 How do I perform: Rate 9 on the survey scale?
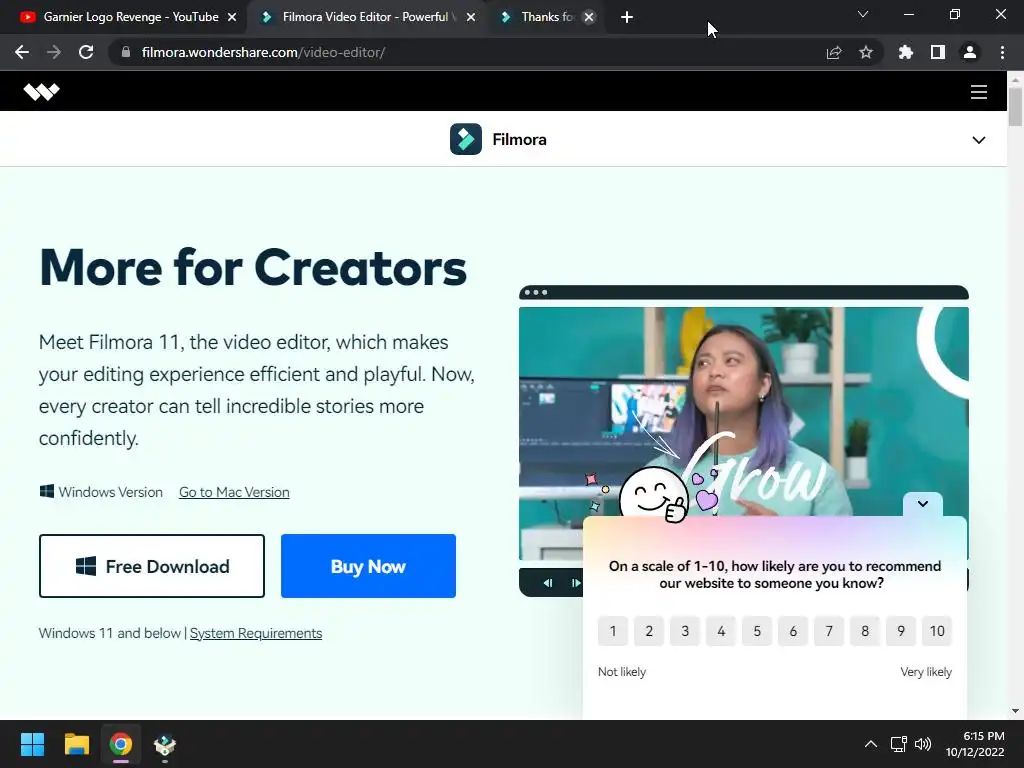coord(901,631)
